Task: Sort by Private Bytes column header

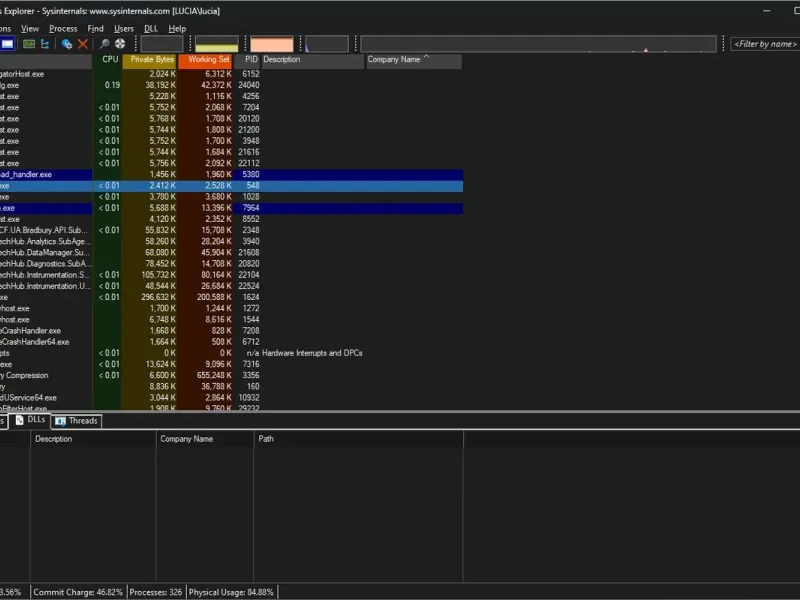Action: pos(149,60)
